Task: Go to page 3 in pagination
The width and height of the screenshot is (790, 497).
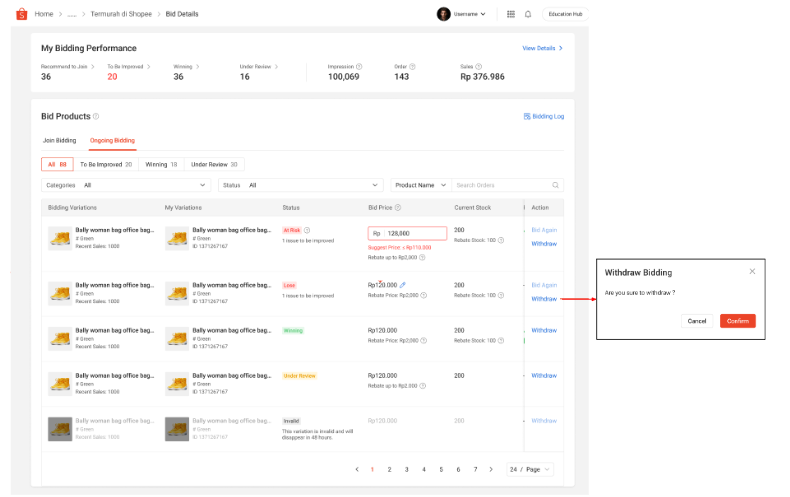Action: click(407, 469)
